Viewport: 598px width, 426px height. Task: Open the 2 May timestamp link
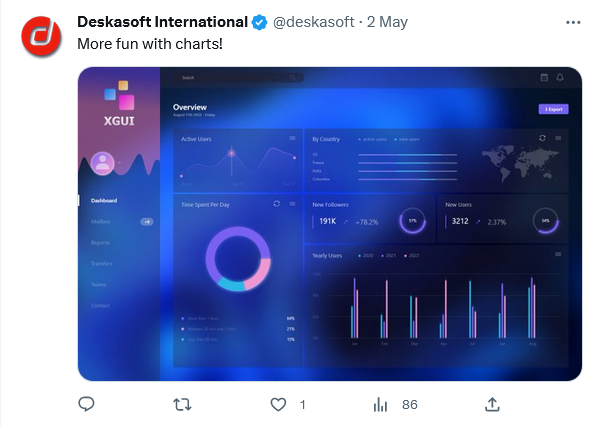coord(387,22)
